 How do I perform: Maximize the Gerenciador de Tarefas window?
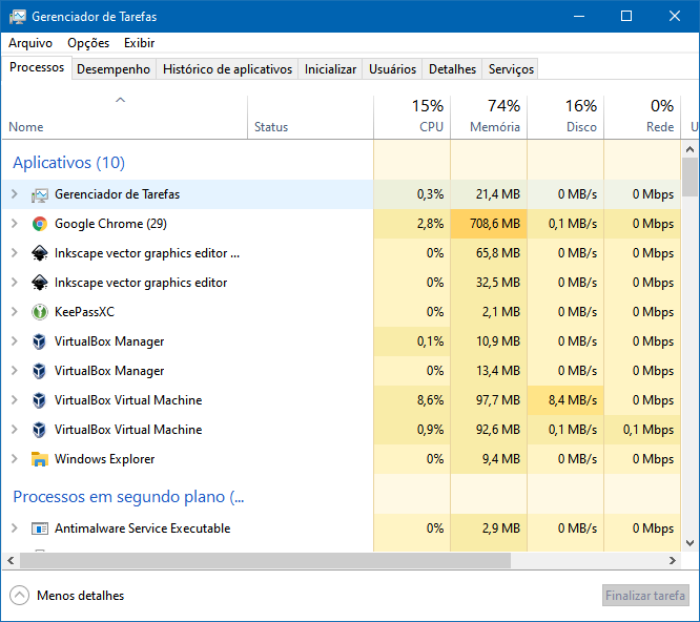(626, 17)
